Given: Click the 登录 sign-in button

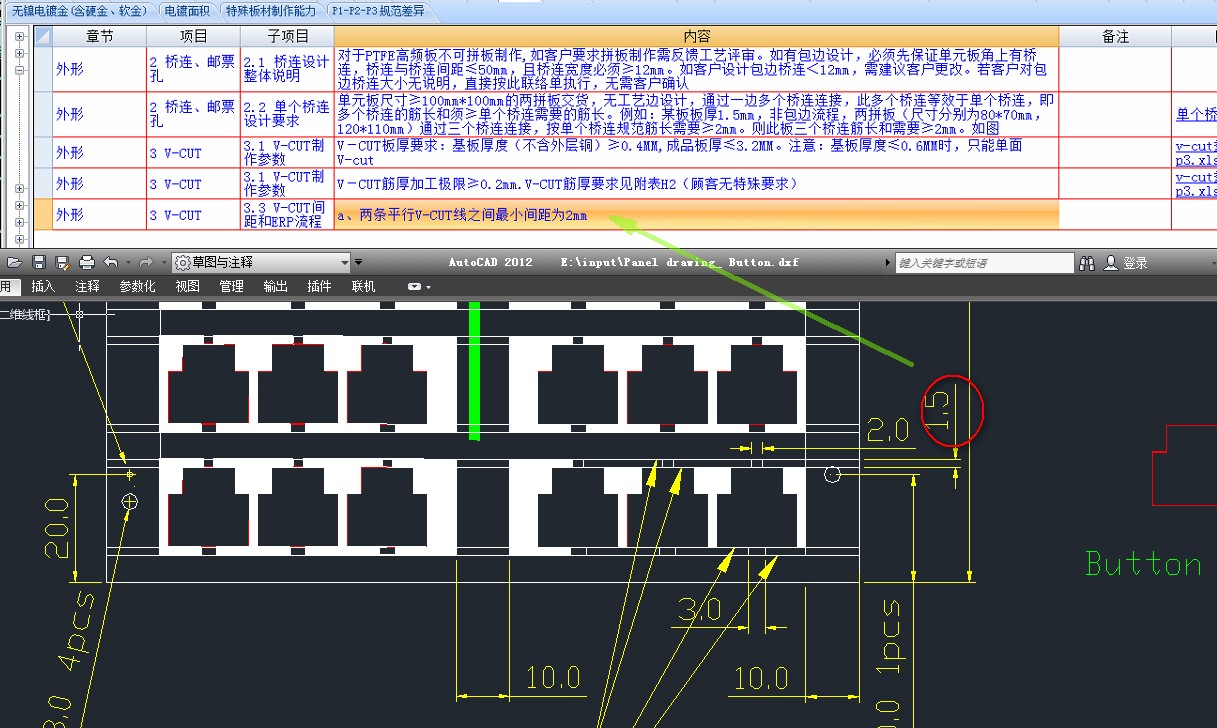Looking at the screenshot, I should pos(1126,263).
